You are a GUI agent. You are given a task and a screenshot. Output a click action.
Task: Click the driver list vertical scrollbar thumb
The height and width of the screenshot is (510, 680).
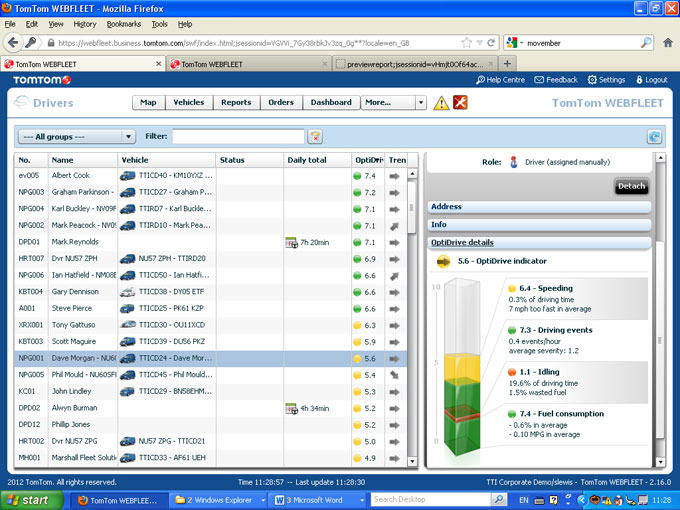[412, 207]
